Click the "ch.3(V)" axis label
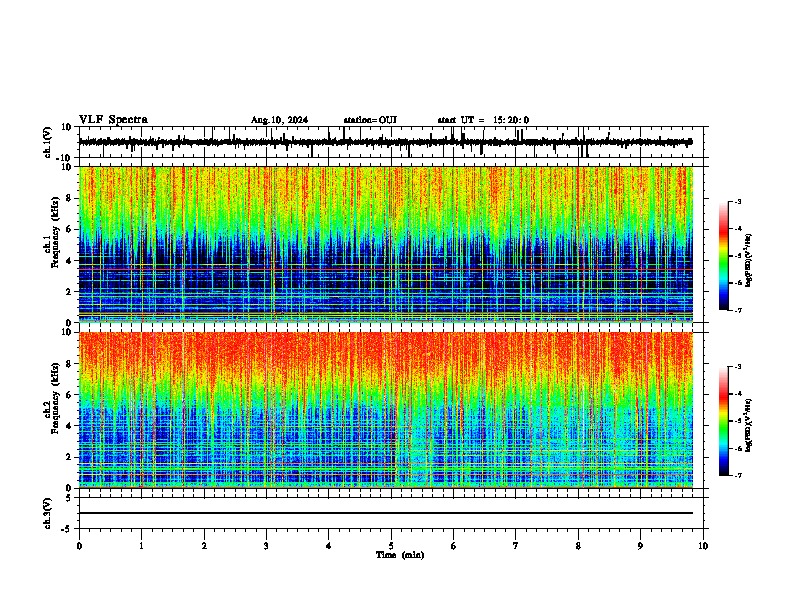This screenshot has width=792, height=612. (x=48, y=514)
